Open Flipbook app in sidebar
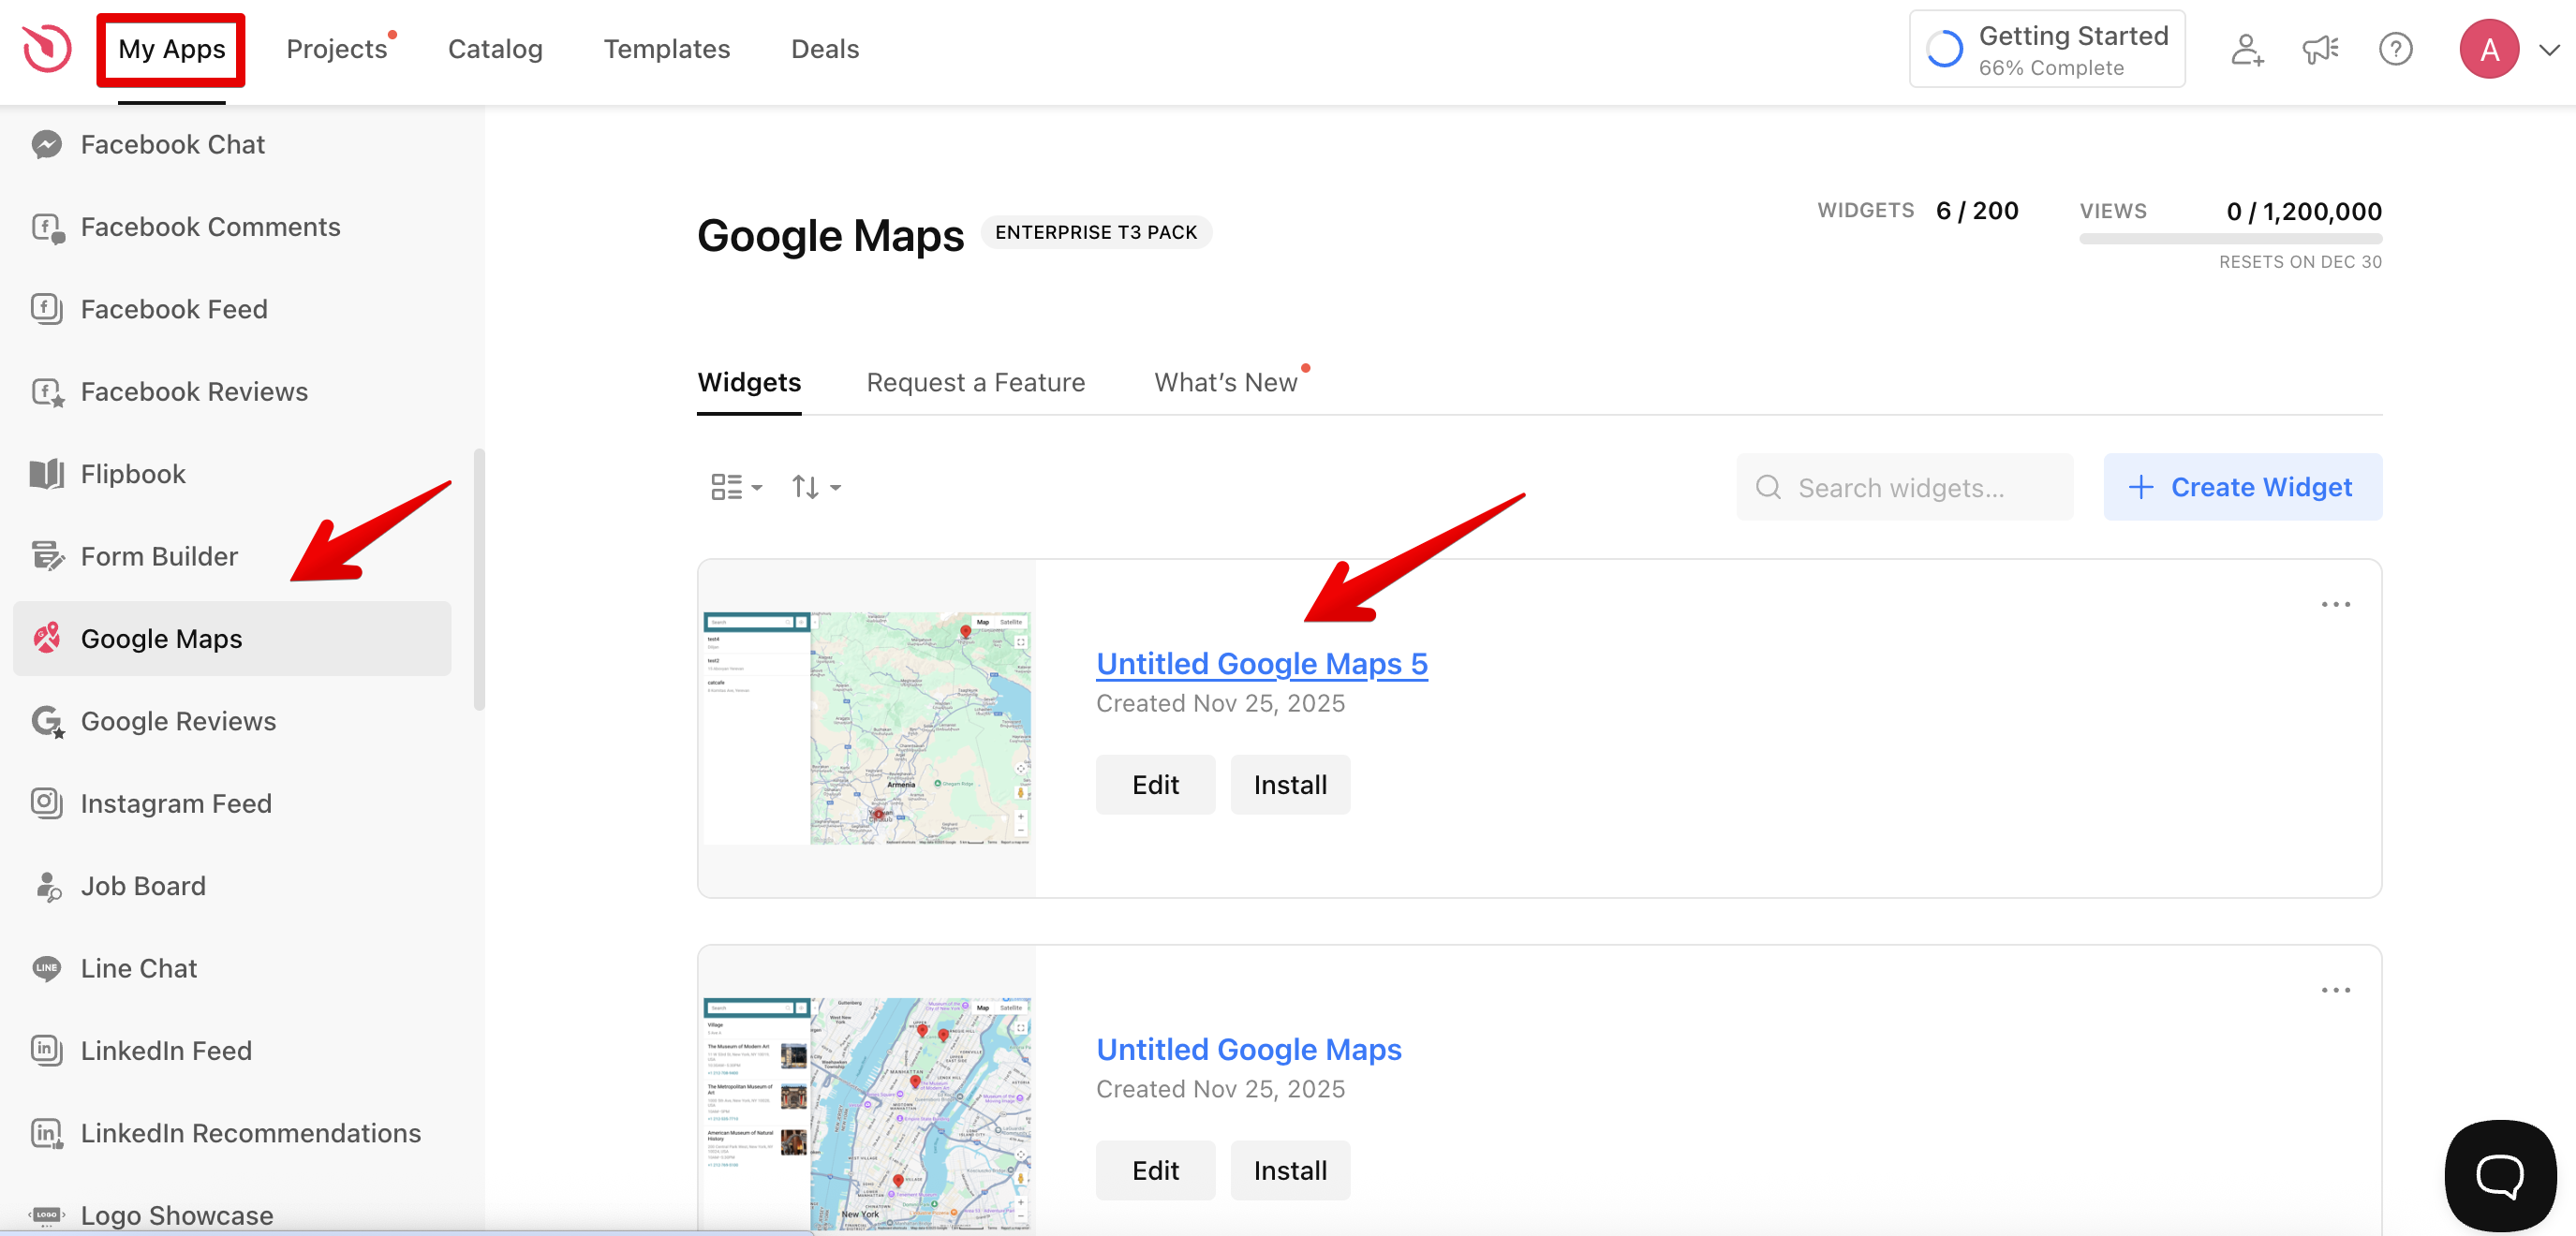This screenshot has width=2576, height=1236. (133, 474)
